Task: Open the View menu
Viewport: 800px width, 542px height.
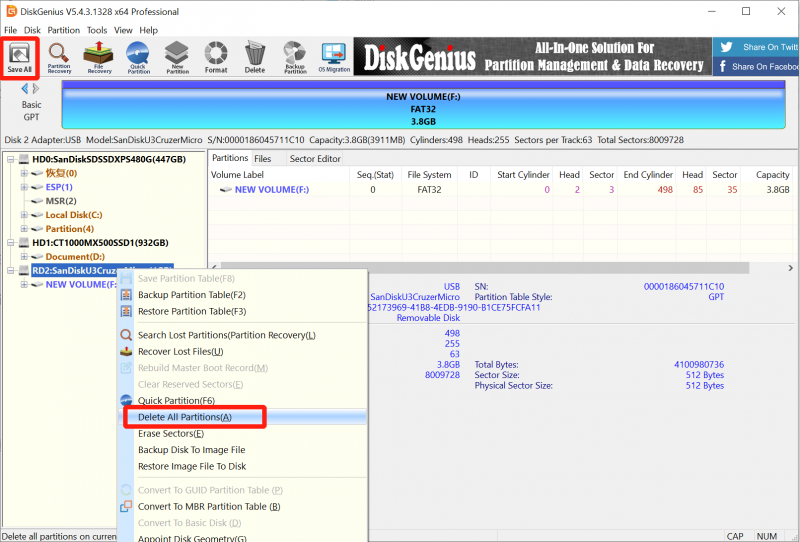Action: (x=123, y=30)
